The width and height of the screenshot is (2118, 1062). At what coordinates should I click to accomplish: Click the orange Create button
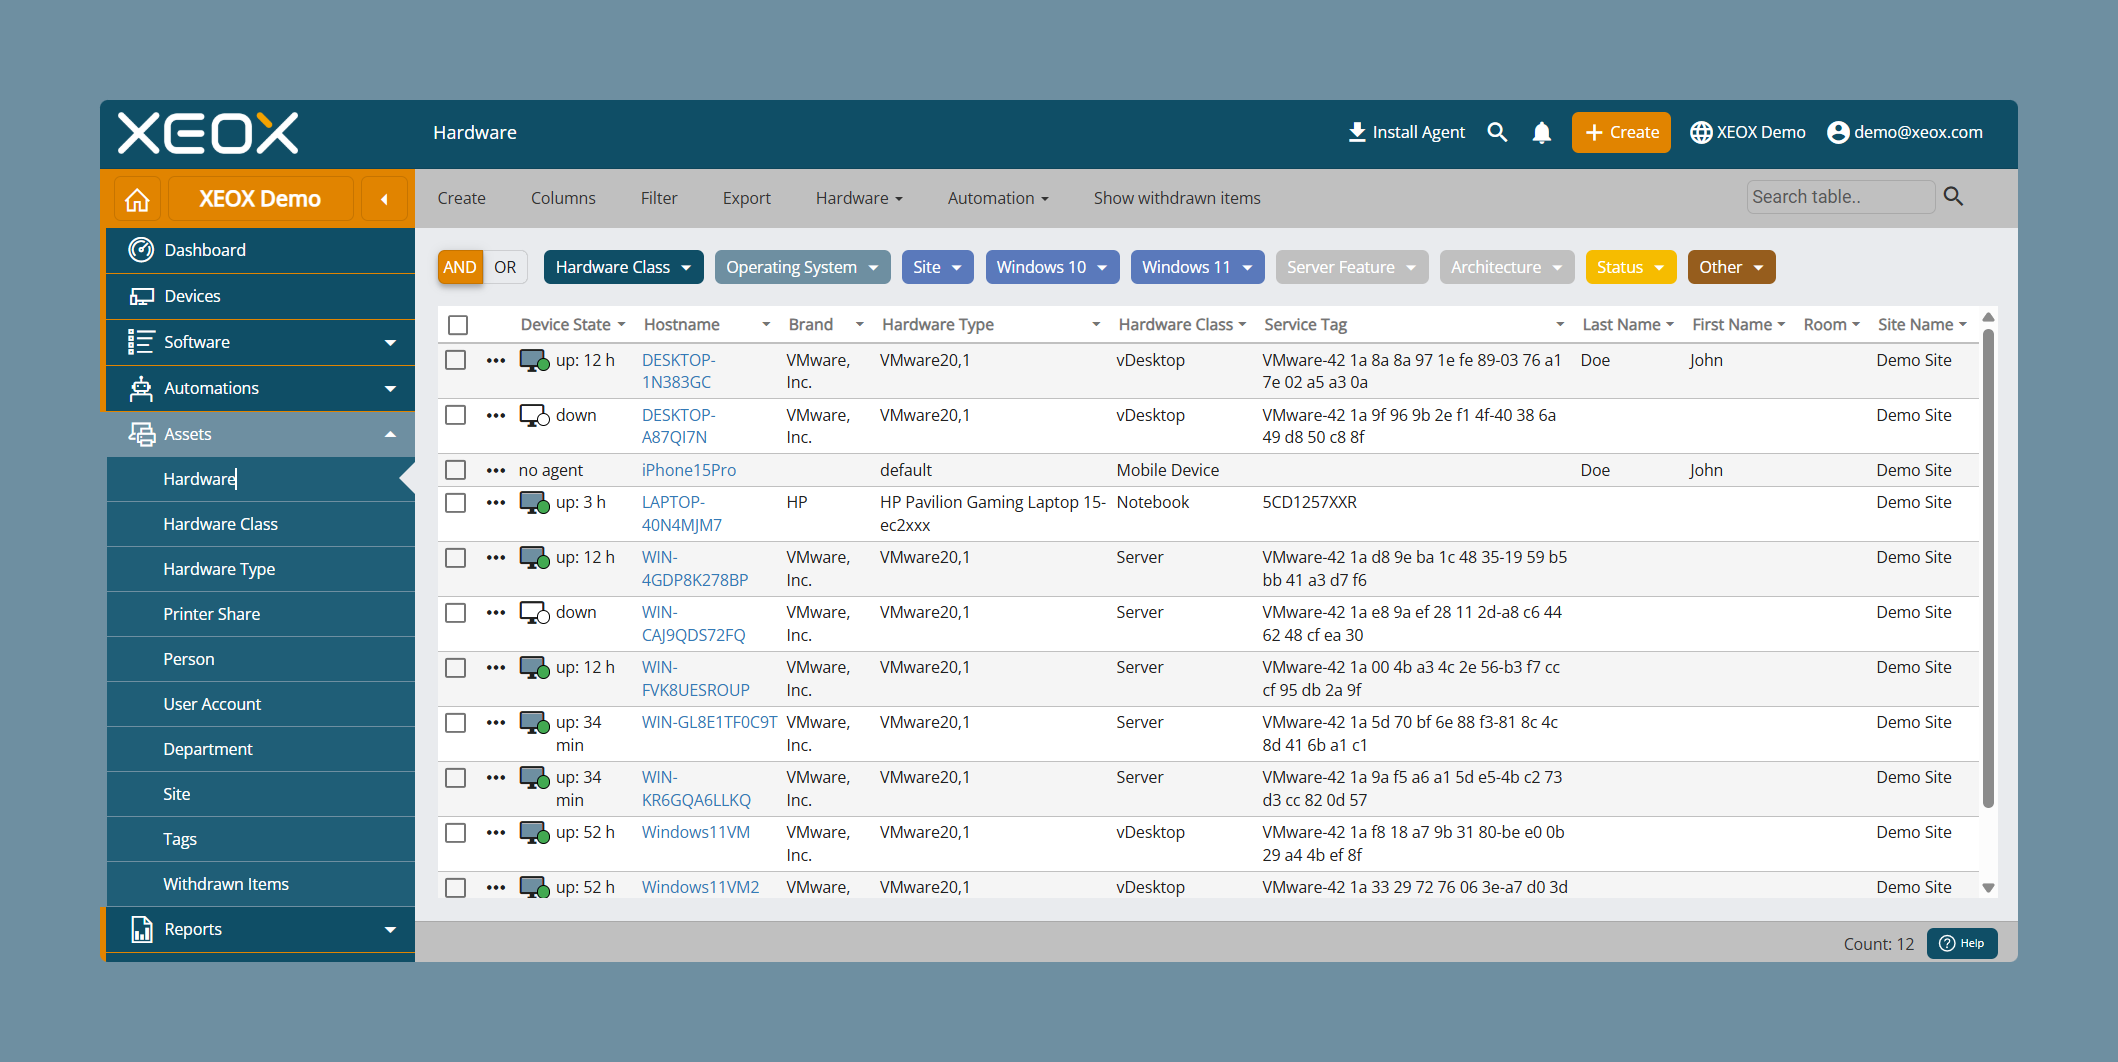click(x=1621, y=132)
